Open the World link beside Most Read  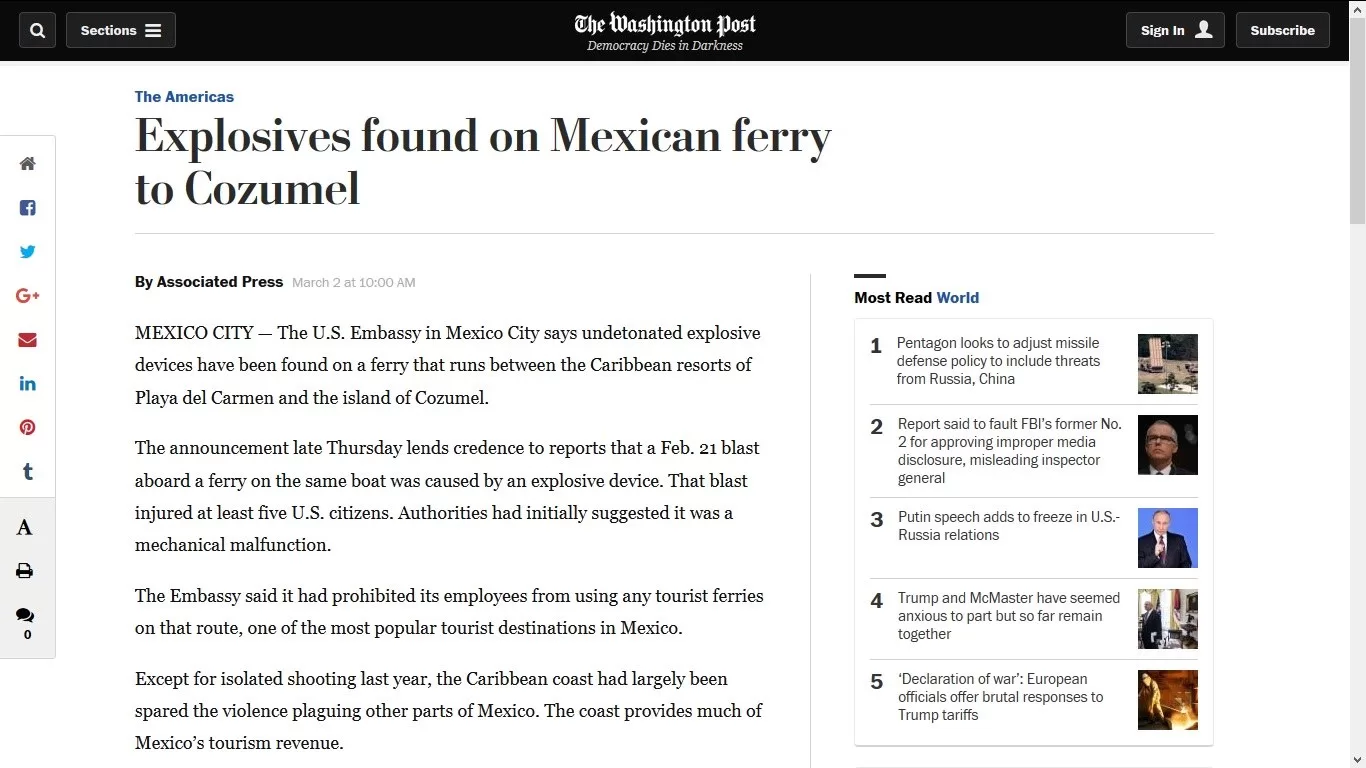(x=957, y=298)
